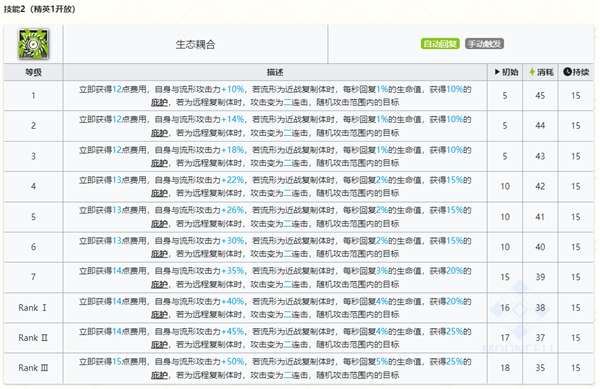
Task: Click the 描述 column header
Action: (x=275, y=72)
